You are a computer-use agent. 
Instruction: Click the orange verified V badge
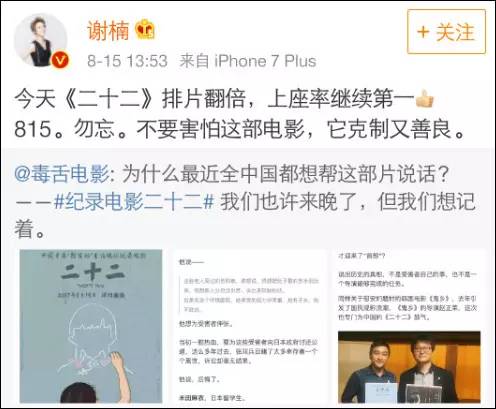coord(60,60)
